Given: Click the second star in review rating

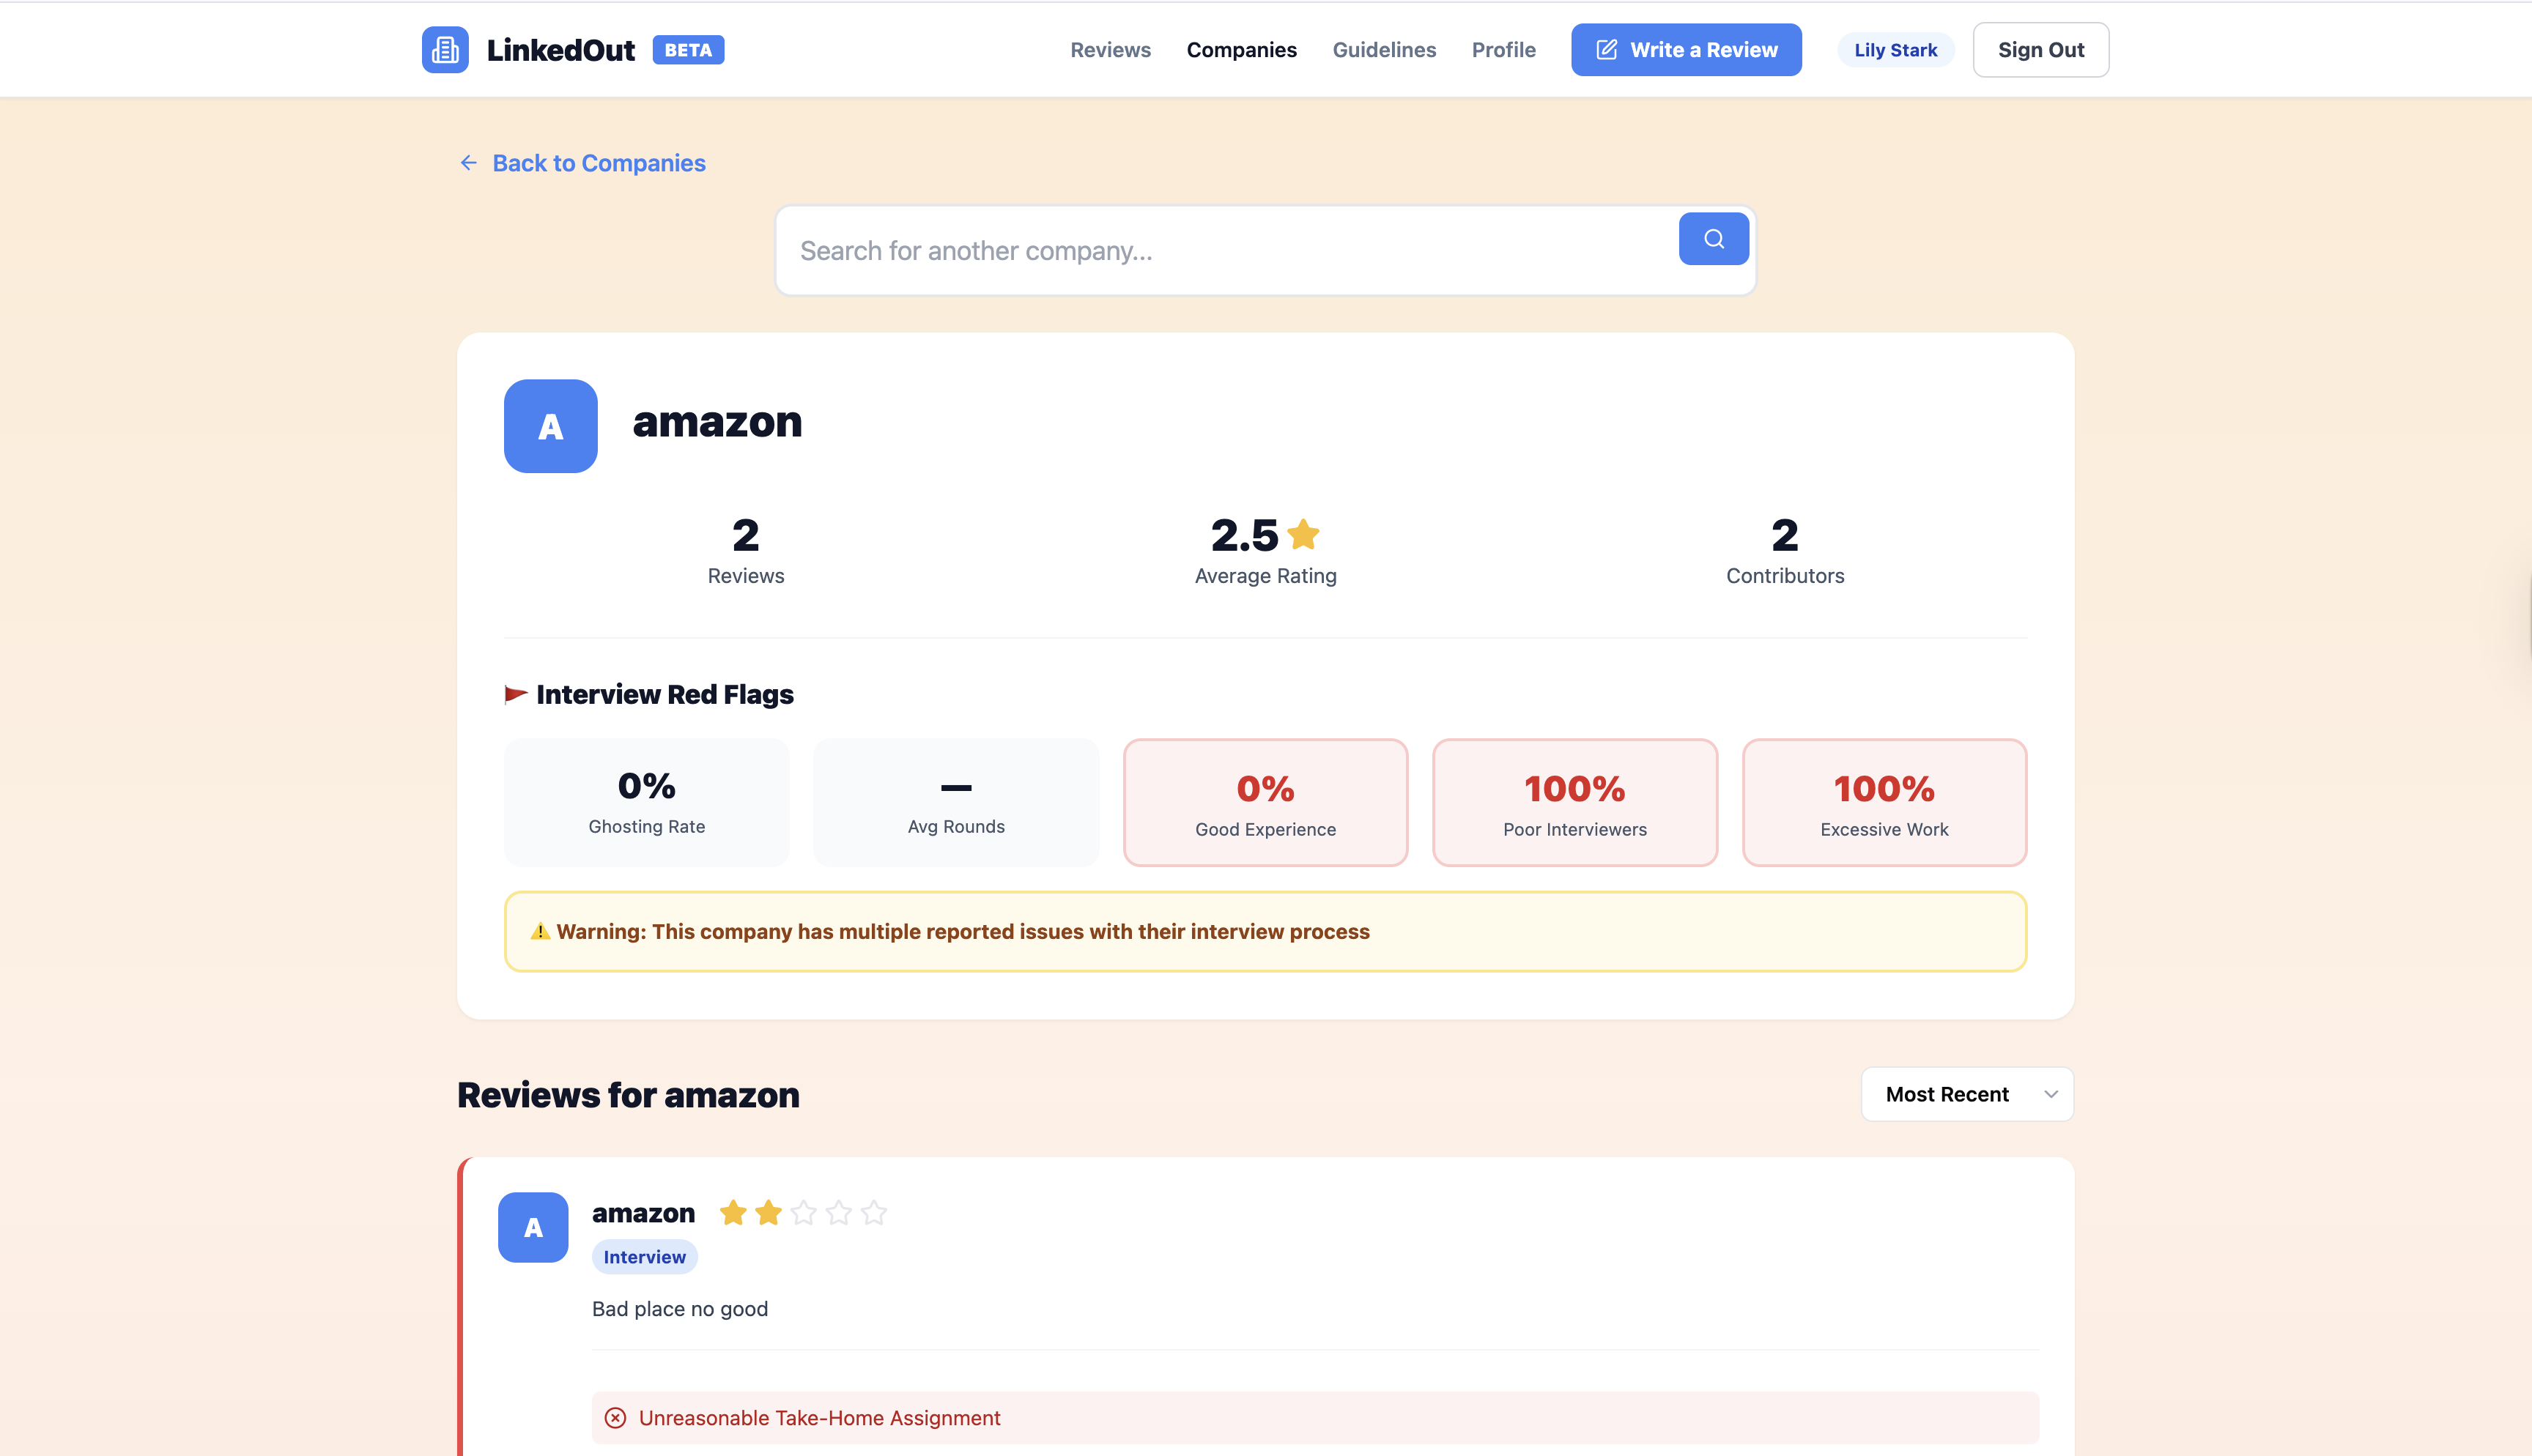Looking at the screenshot, I should coord(768,1213).
